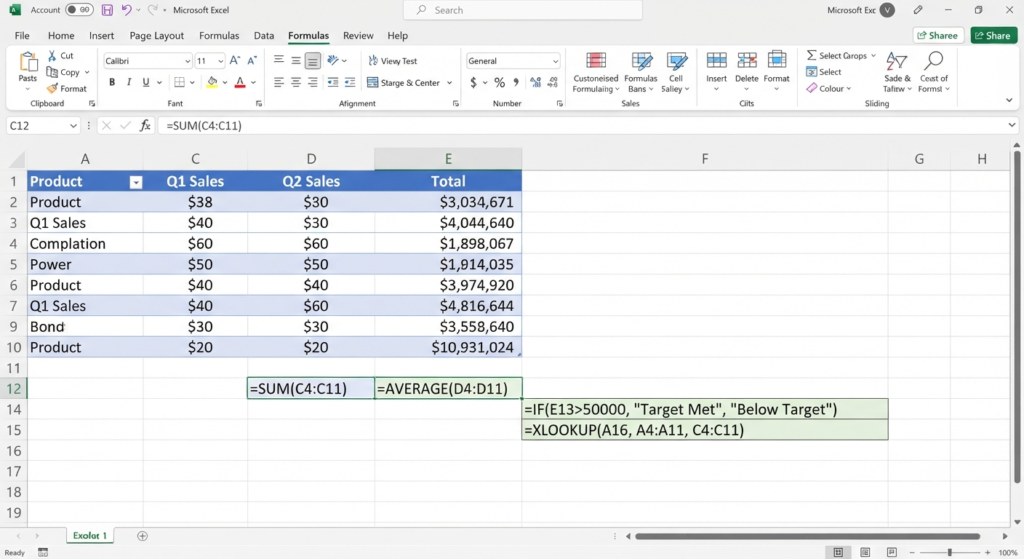
Task: Click the red font color swatch
Action: coord(240,83)
